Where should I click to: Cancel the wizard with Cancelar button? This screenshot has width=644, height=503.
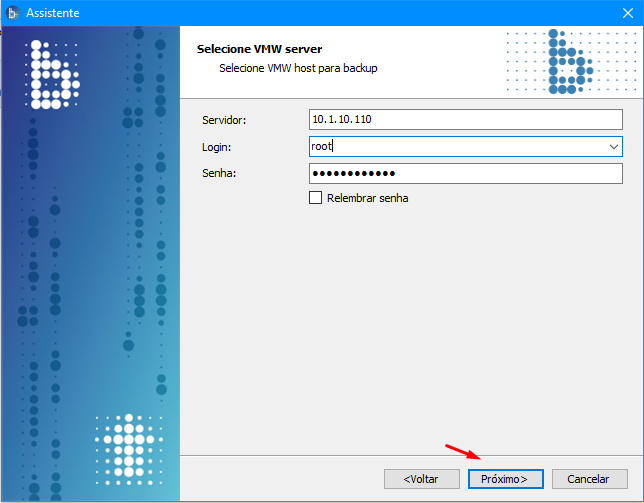590,479
